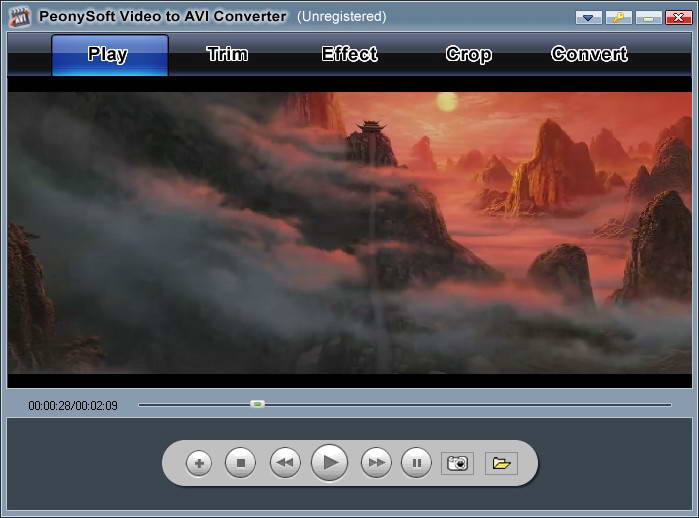
Task: Start playing the video
Action: 329,463
